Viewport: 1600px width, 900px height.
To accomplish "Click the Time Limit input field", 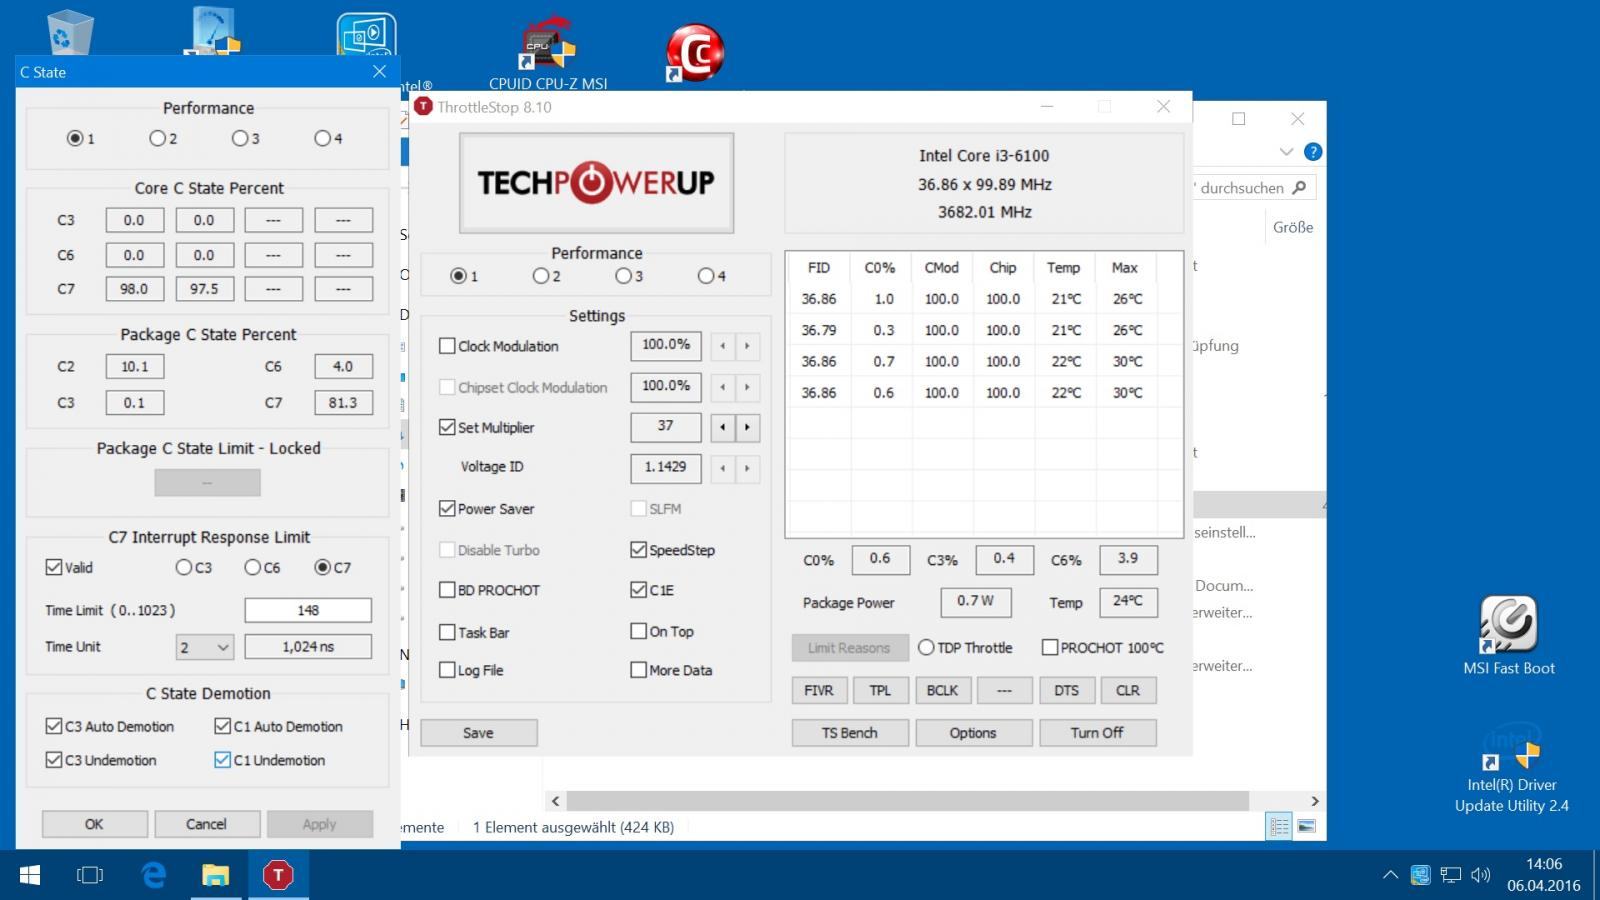I will tap(308, 610).
